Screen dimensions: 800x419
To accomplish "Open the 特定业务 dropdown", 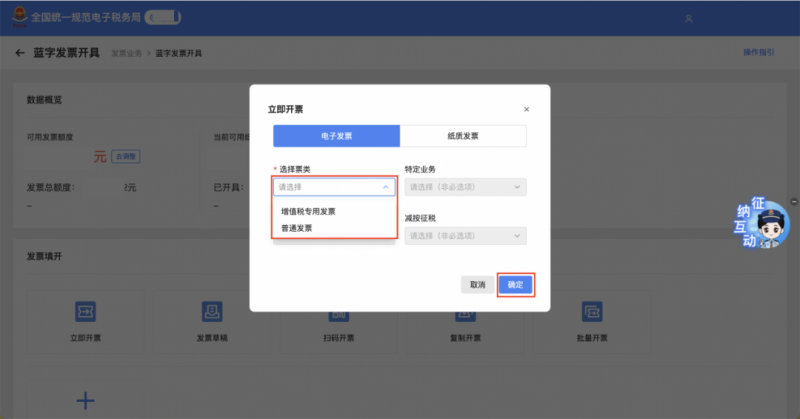I will click(x=465, y=187).
